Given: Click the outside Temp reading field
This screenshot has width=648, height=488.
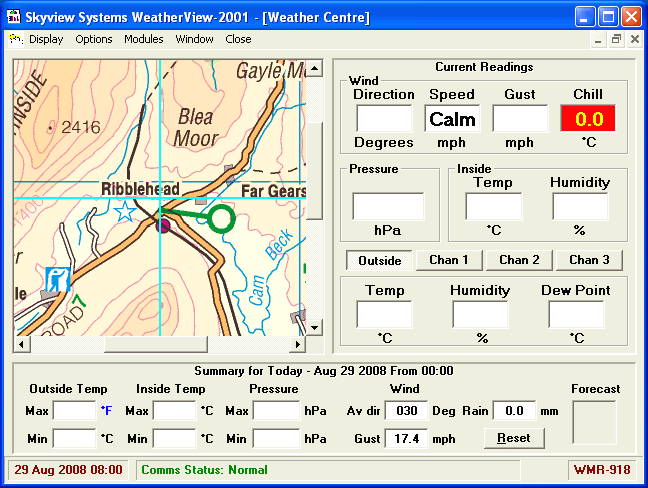Looking at the screenshot, I should pos(384,314).
